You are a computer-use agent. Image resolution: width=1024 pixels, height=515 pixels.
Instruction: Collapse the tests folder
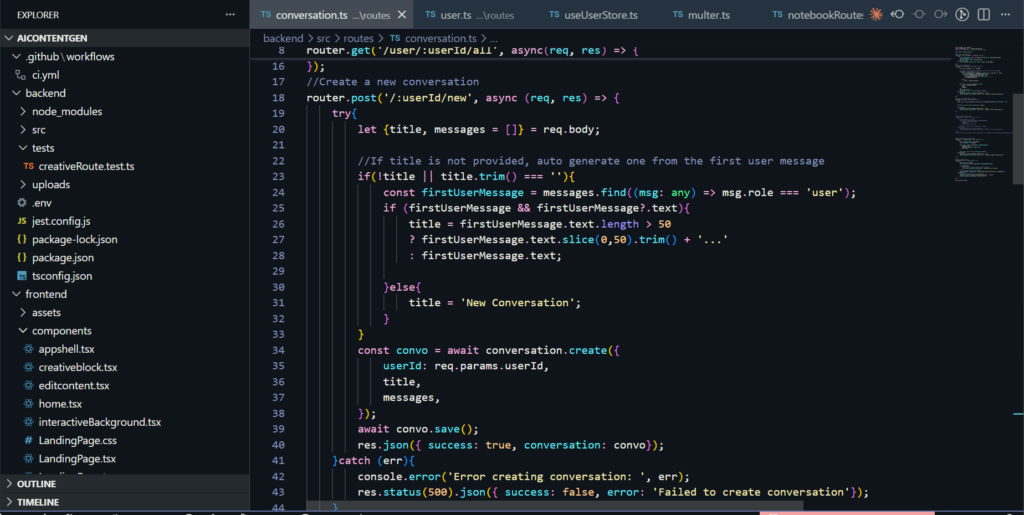[x=43, y=148]
